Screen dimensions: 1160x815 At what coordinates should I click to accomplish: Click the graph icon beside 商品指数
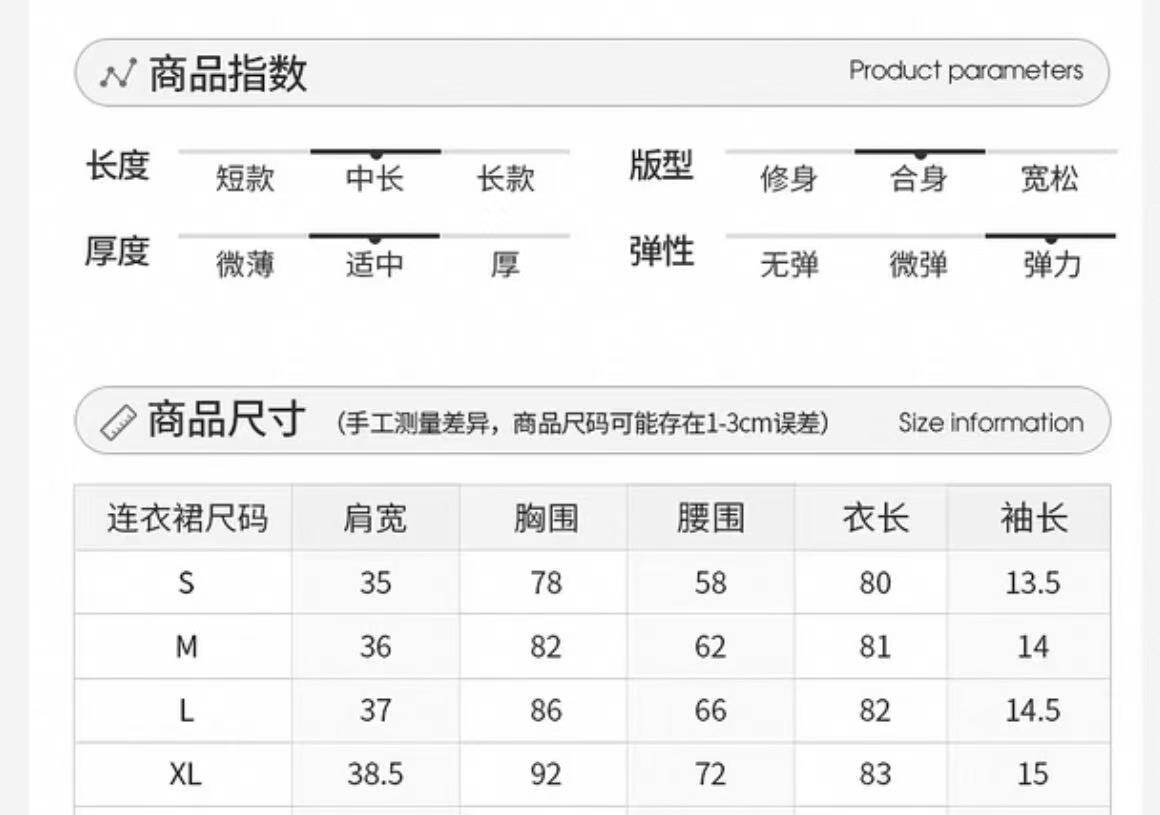118,75
